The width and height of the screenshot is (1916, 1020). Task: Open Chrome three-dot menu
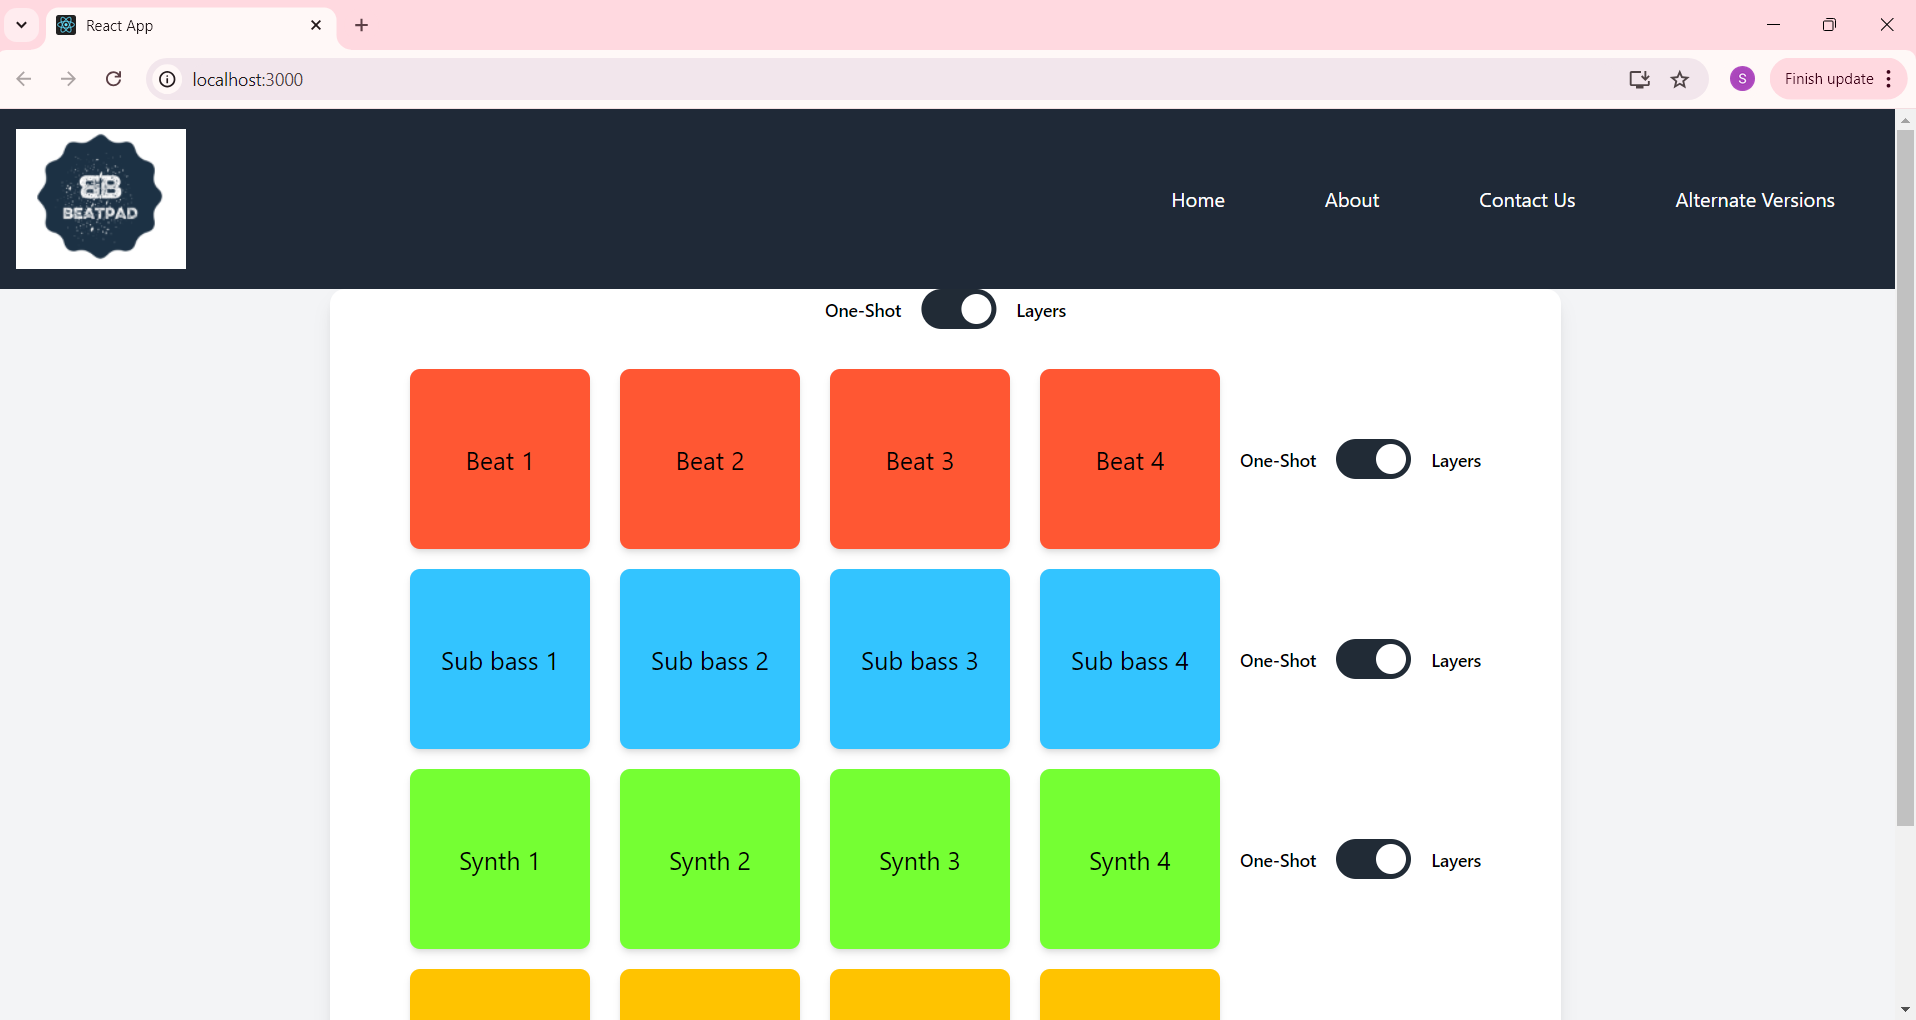click(x=1888, y=79)
